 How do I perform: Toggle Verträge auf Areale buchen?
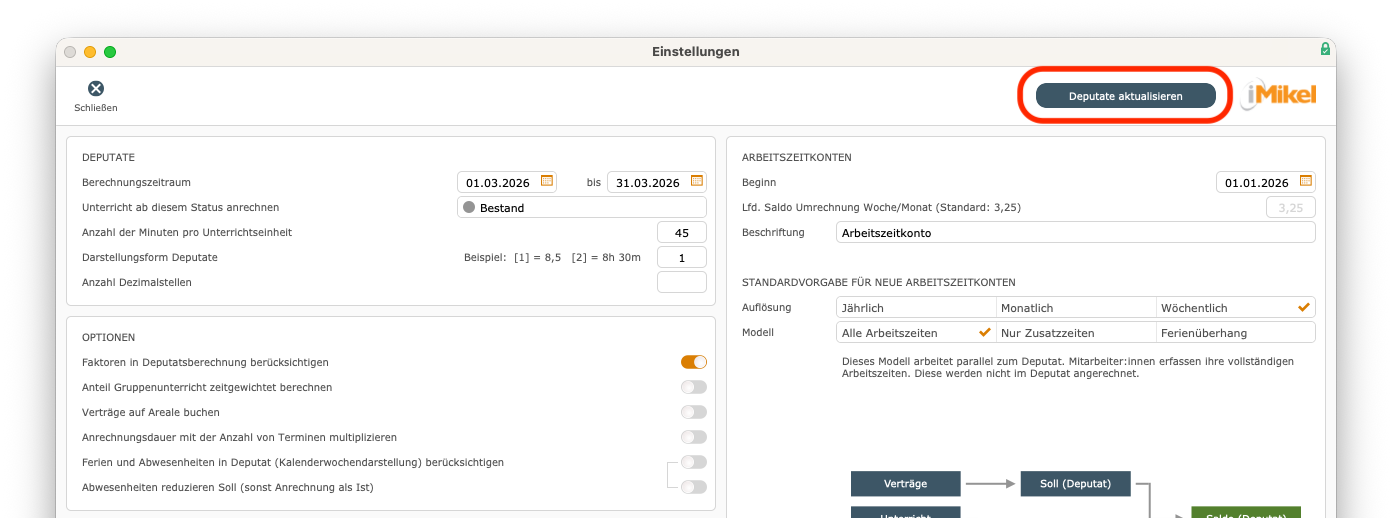tap(694, 412)
